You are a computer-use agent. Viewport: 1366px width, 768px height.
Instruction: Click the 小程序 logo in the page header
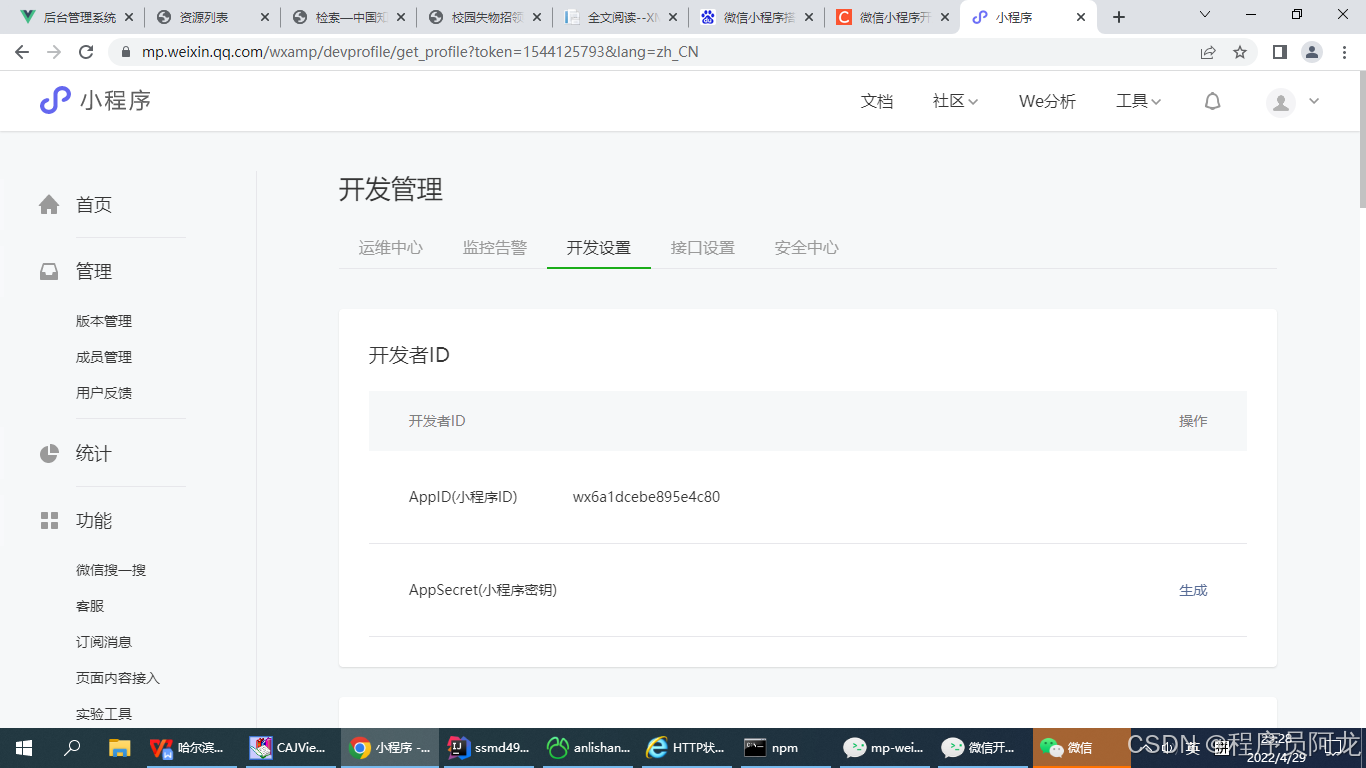[x=95, y=100]
